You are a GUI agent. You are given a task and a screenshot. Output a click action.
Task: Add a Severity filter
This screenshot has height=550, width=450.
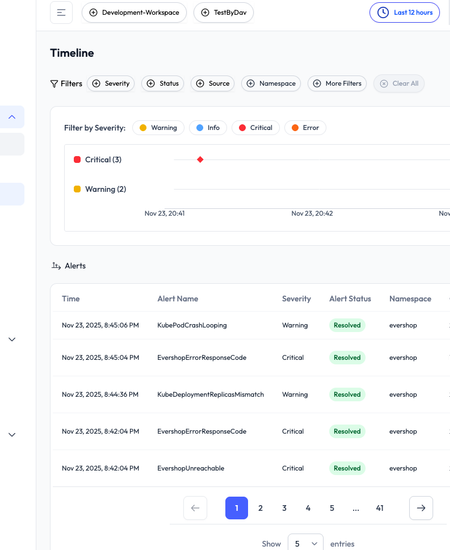pyautogui.click(x=110, y=83)
